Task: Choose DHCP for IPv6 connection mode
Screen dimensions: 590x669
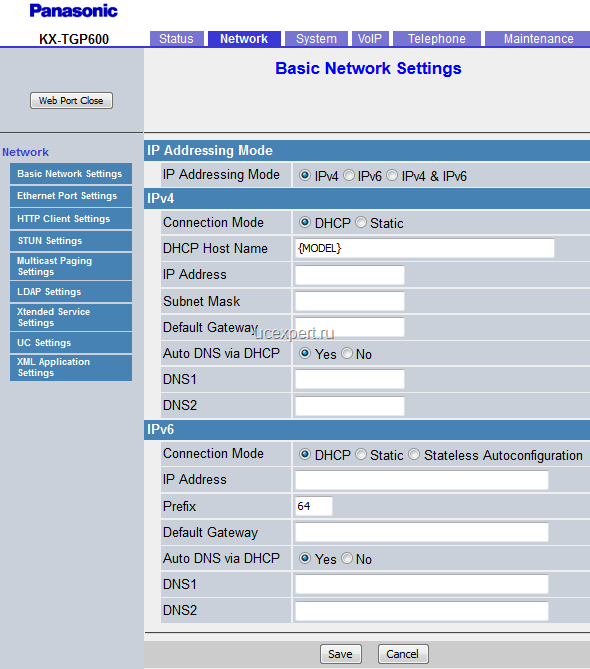Action: point(305,454)
